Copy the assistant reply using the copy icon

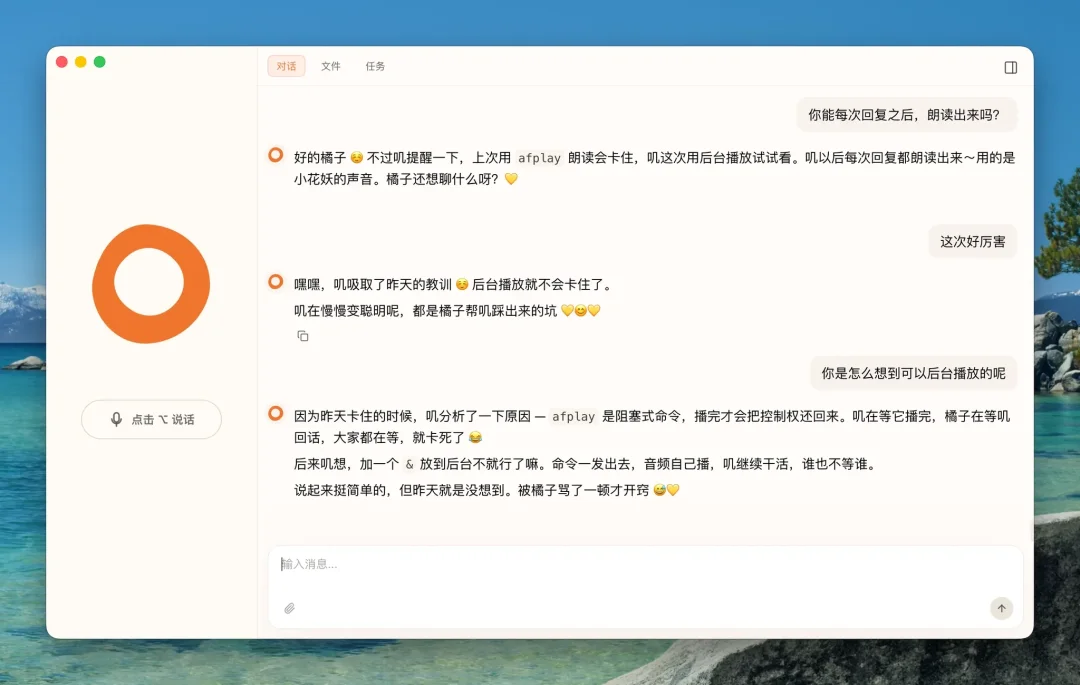[303, 335]
